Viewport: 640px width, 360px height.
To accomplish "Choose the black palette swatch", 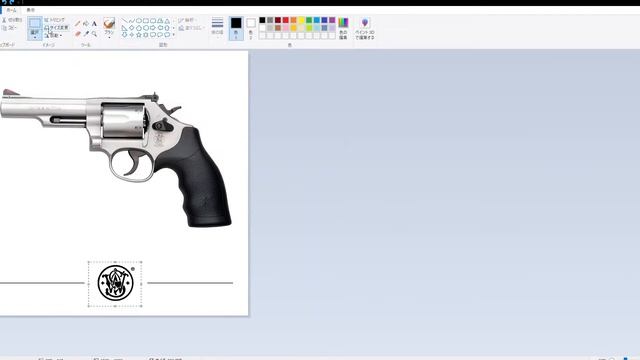I will coord(262,20).
